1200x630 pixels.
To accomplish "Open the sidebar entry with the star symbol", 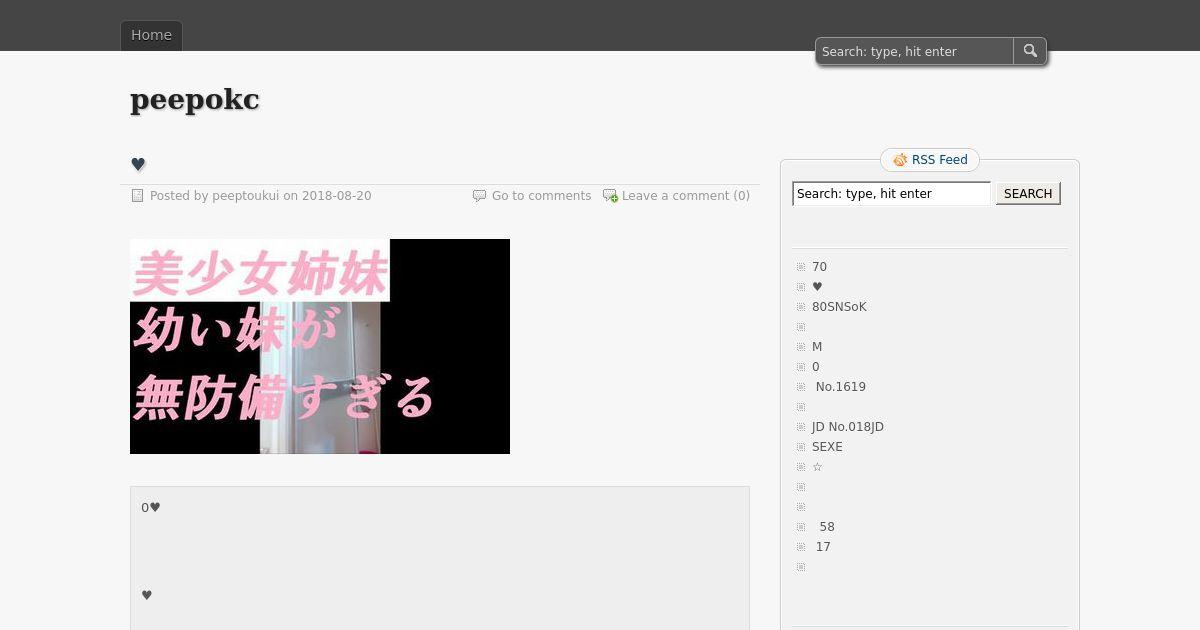I will (x=817, y=467).
